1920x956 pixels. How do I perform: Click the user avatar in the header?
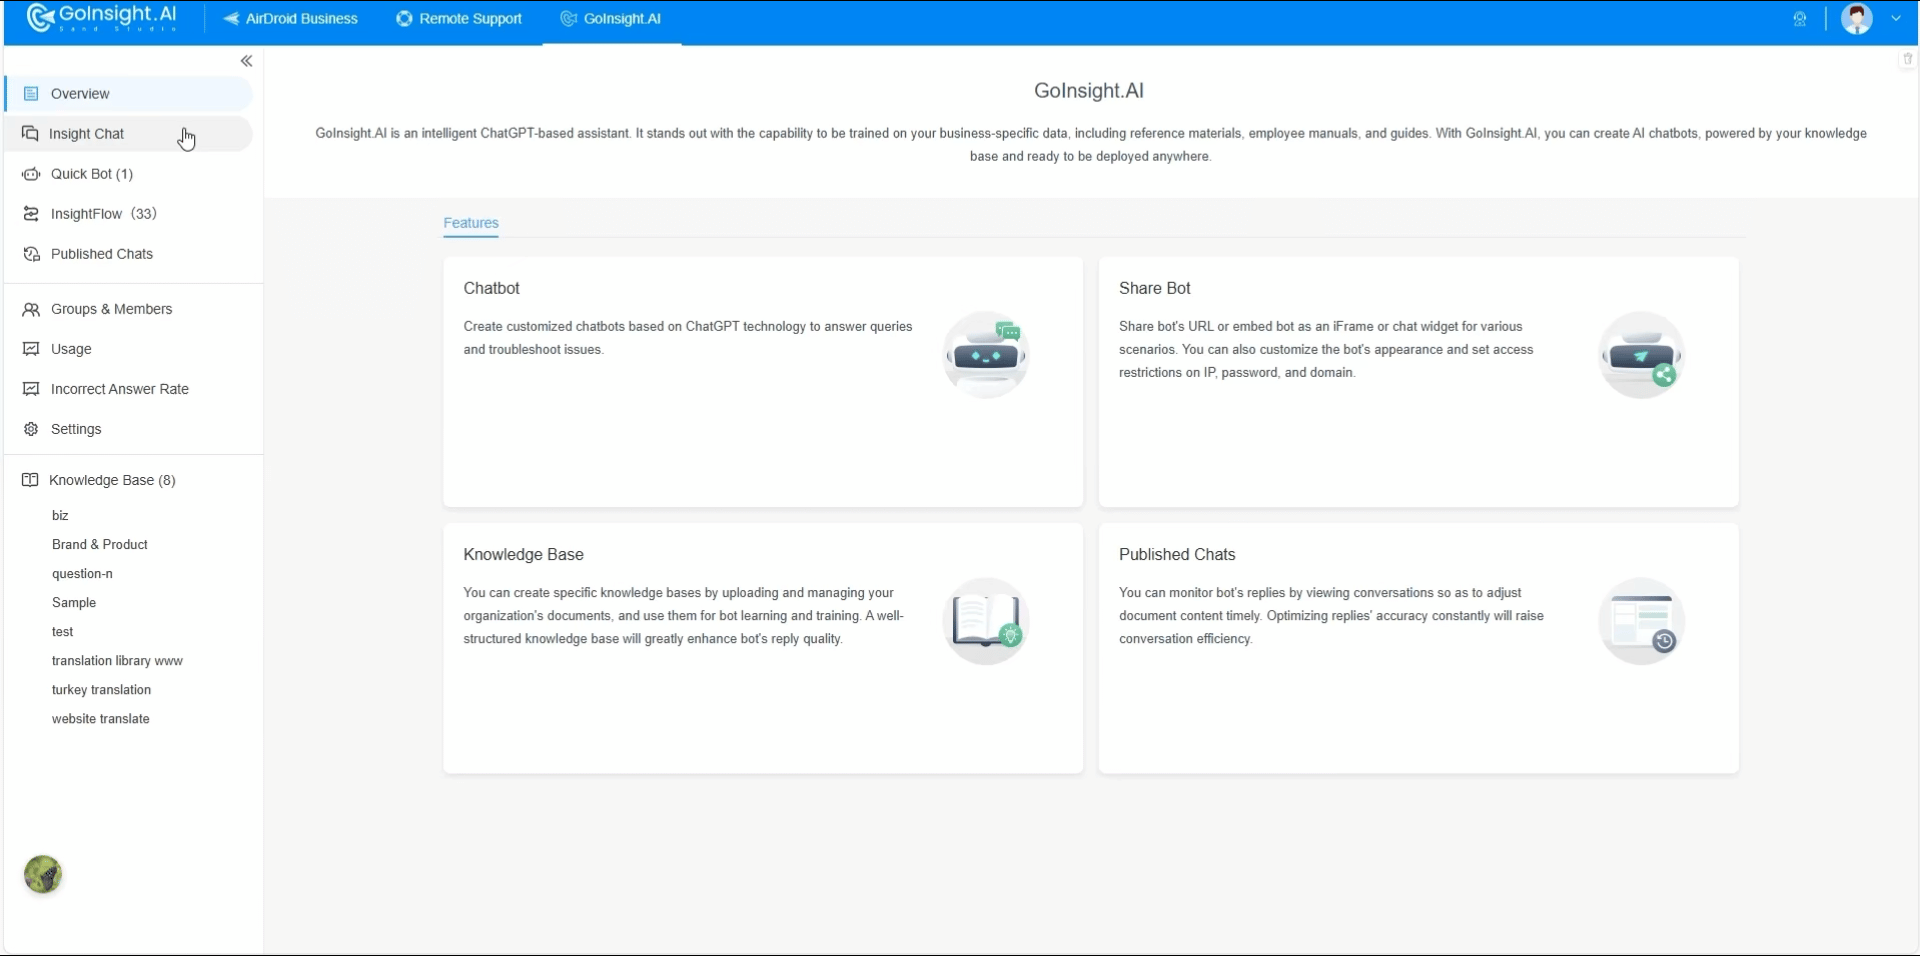1857,19
